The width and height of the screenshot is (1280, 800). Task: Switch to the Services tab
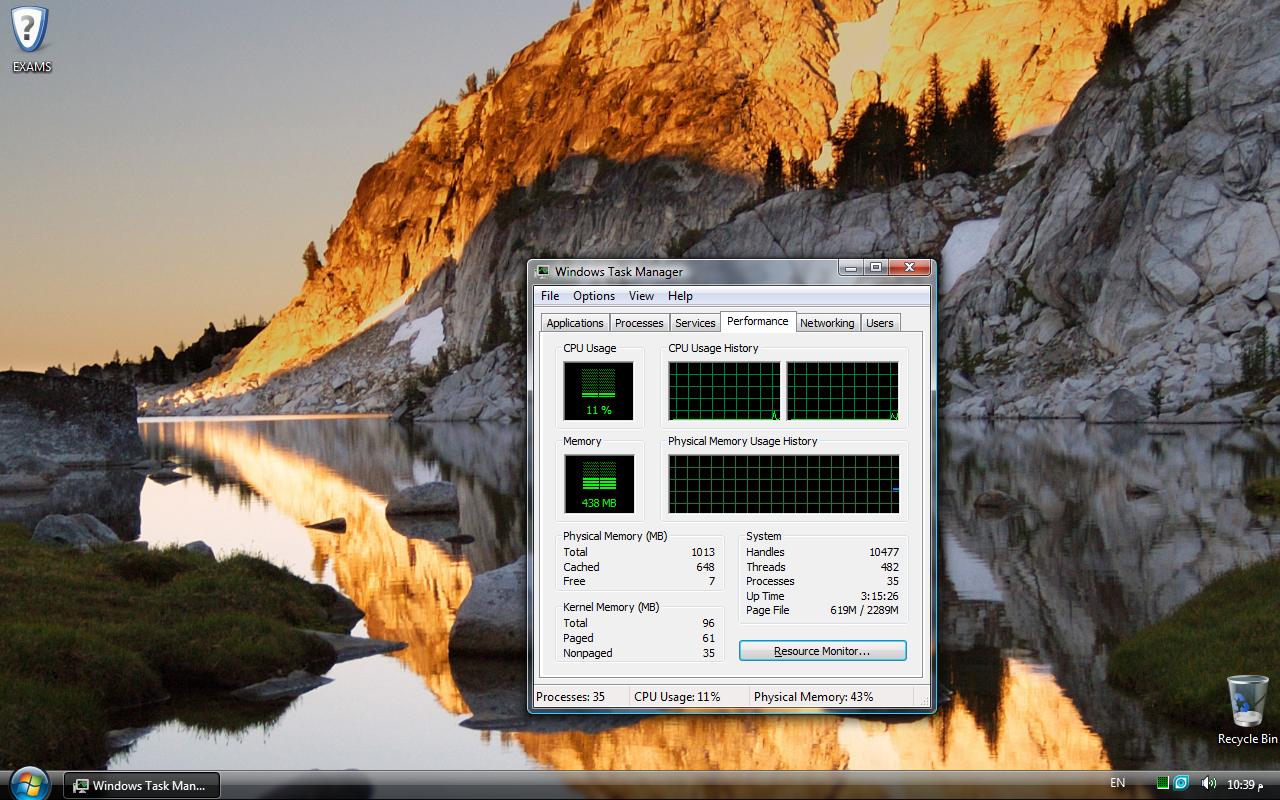[695, 323]
